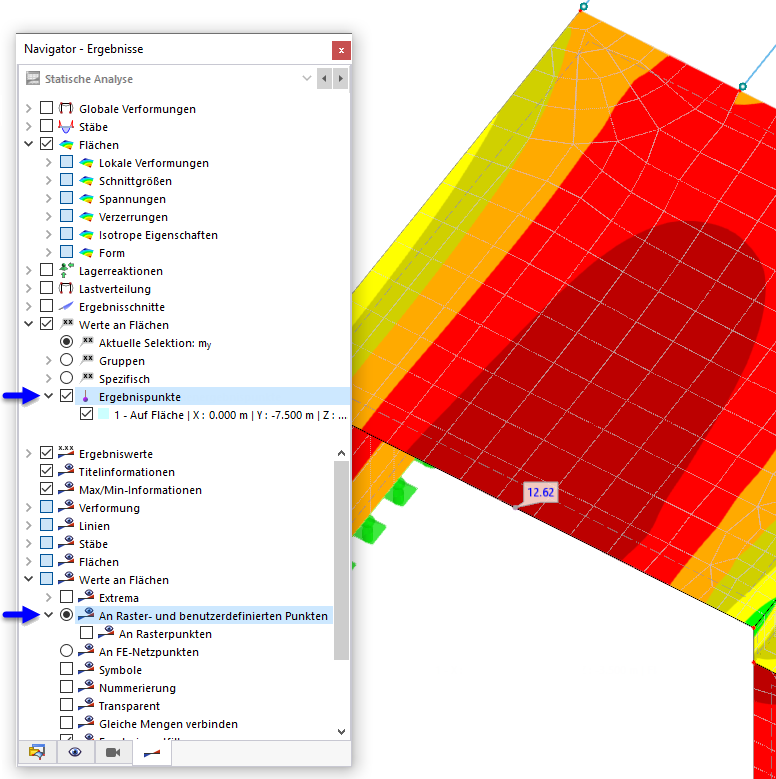776x779 pixels.
Task: Select the An FE-Netzpunkten radio option
Action: pyautogui.click(x=67, y=651)
